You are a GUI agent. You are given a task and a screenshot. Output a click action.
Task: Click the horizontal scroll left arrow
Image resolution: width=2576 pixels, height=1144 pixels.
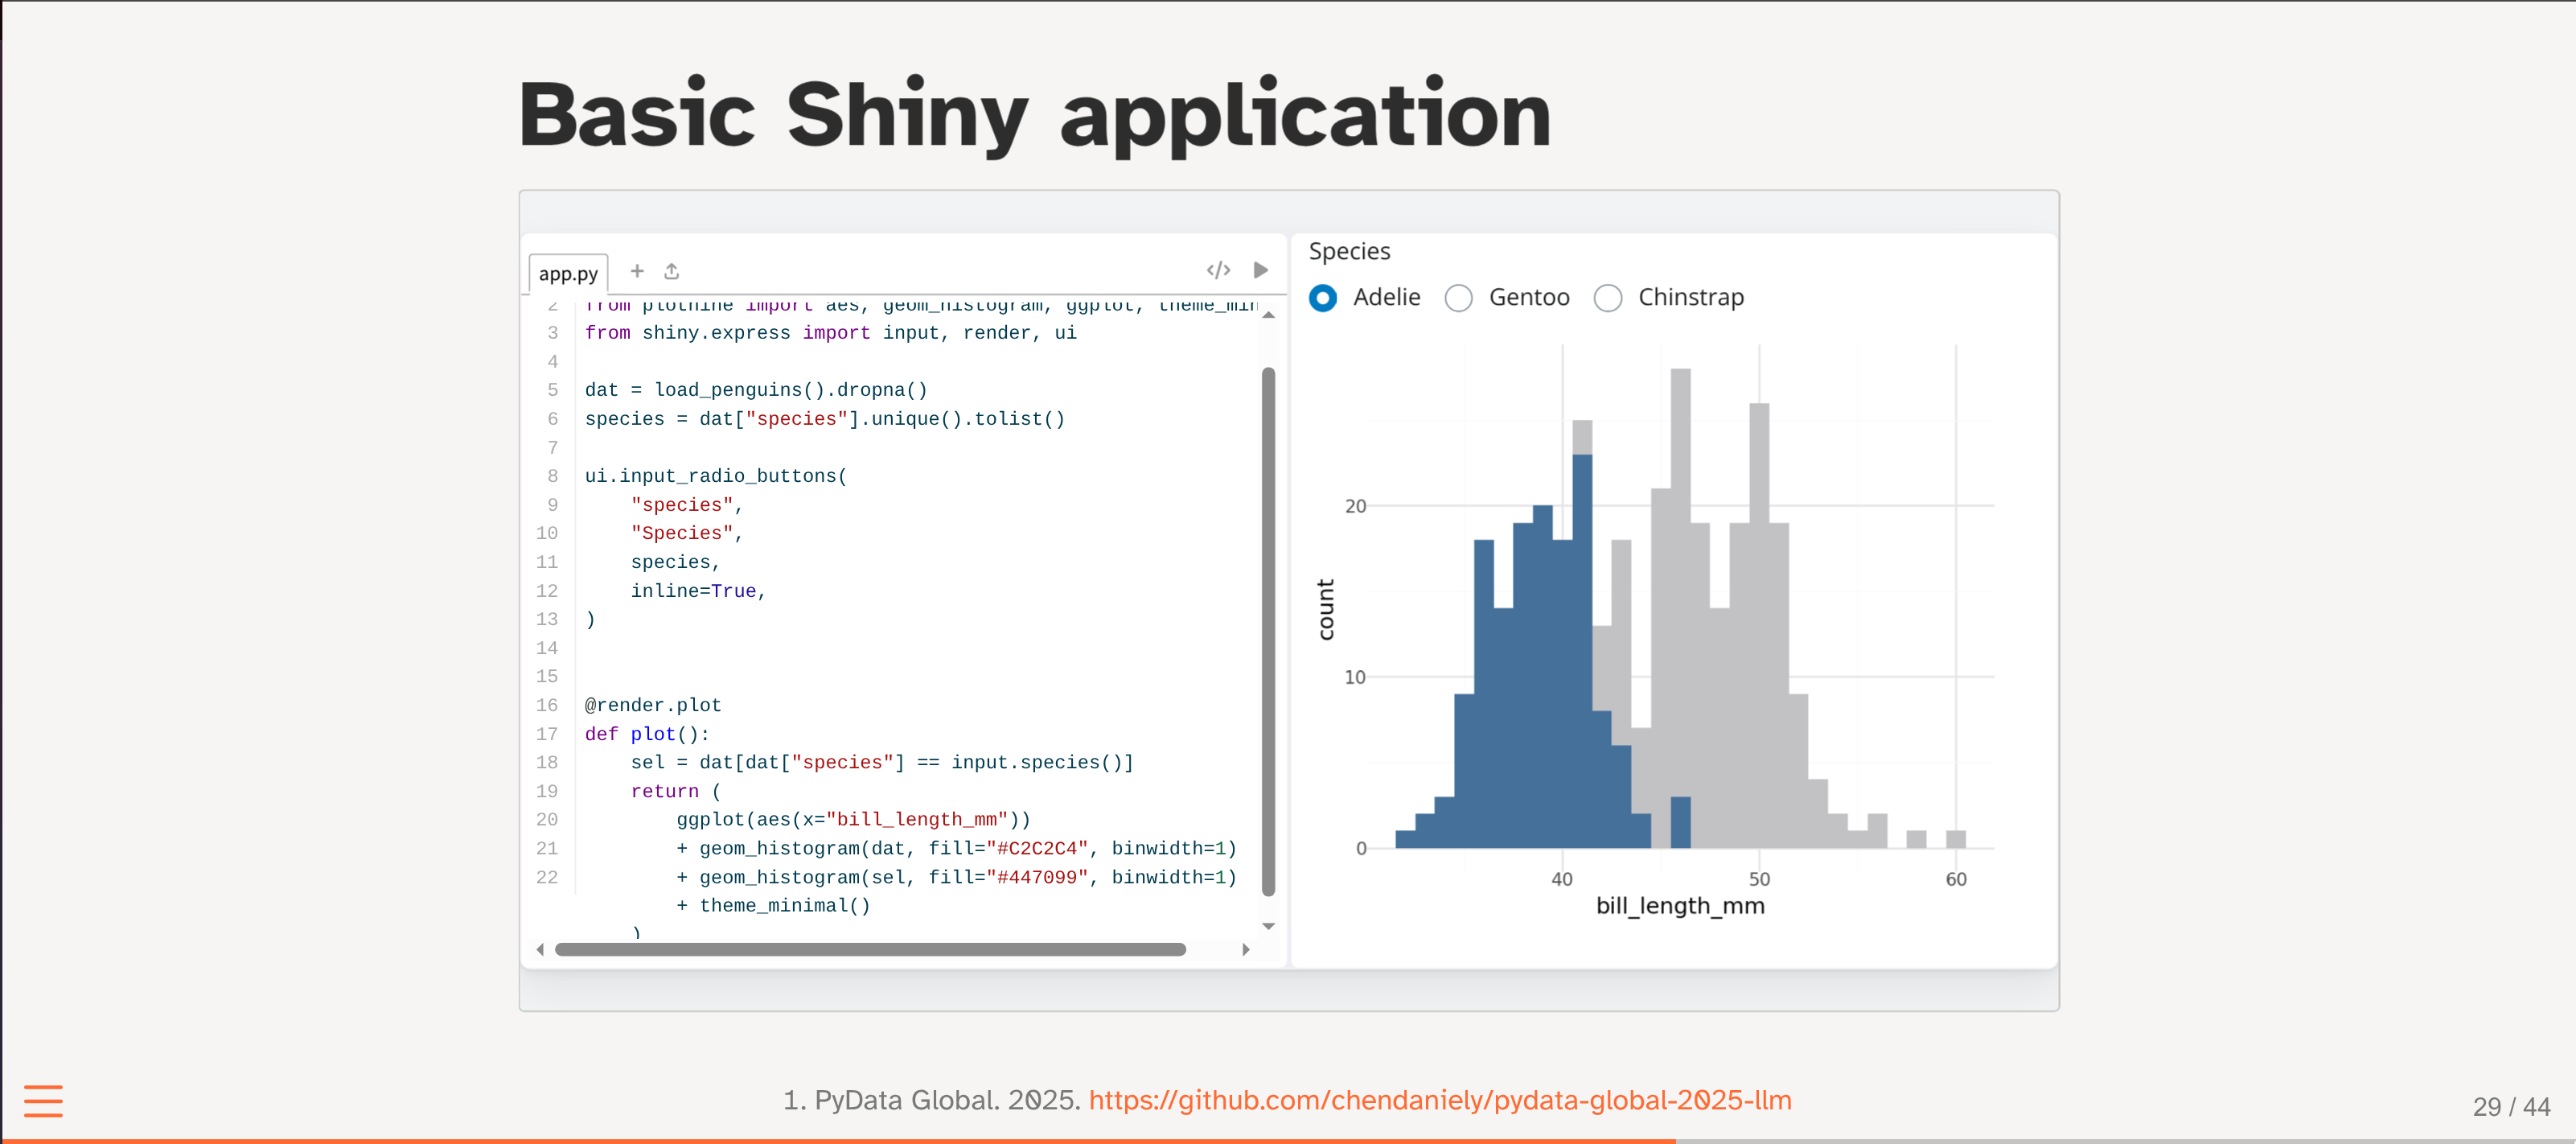540,949
